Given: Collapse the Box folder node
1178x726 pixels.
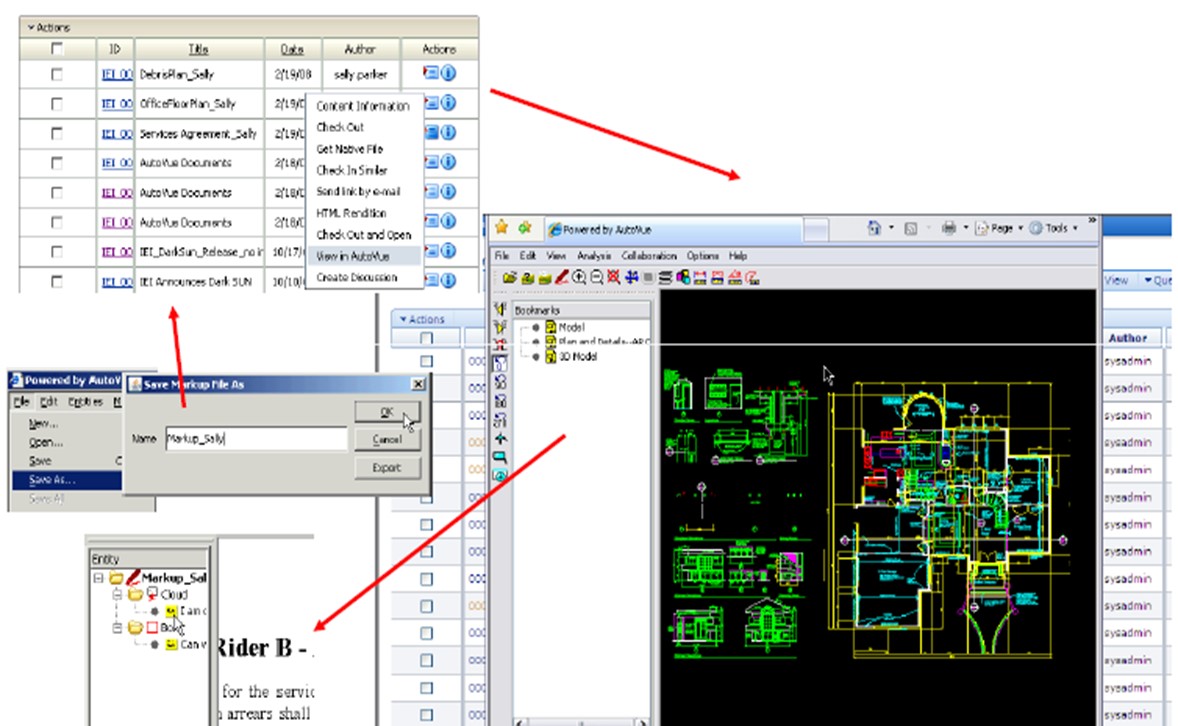Looking at the screenshot, I should point(117,627).
